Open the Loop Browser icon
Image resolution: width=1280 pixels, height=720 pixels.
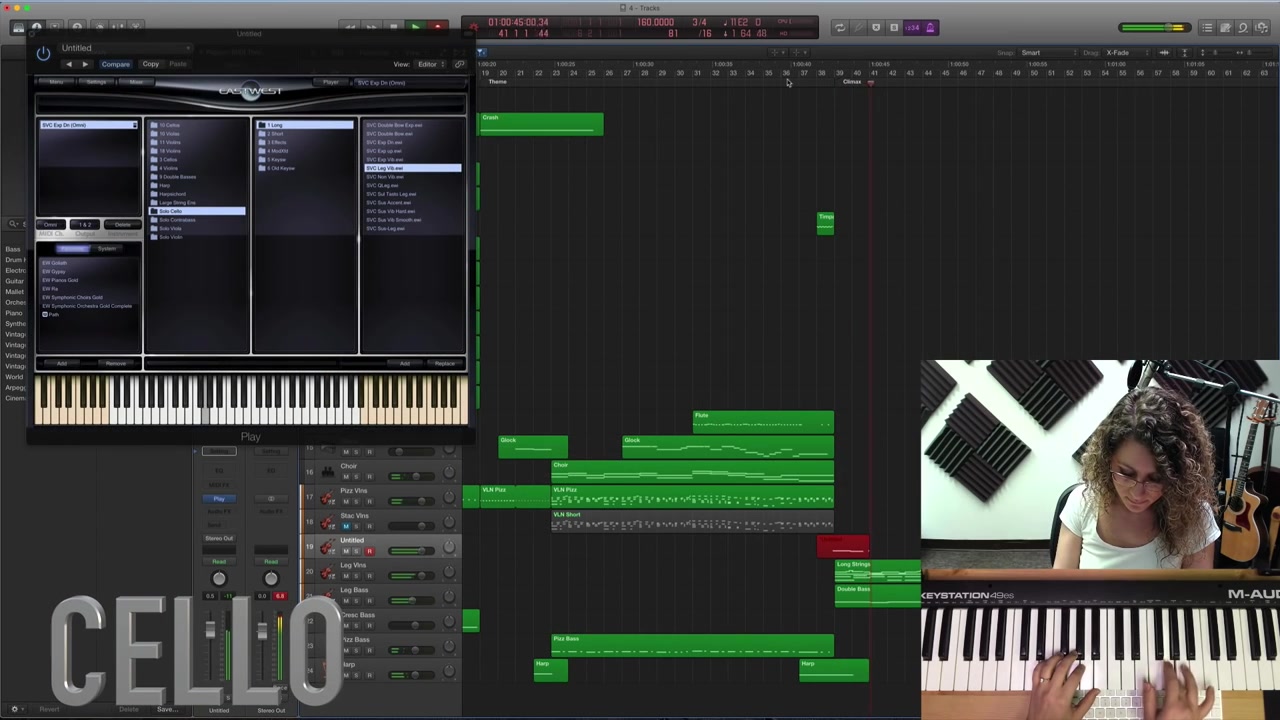tap(1243, 28)
